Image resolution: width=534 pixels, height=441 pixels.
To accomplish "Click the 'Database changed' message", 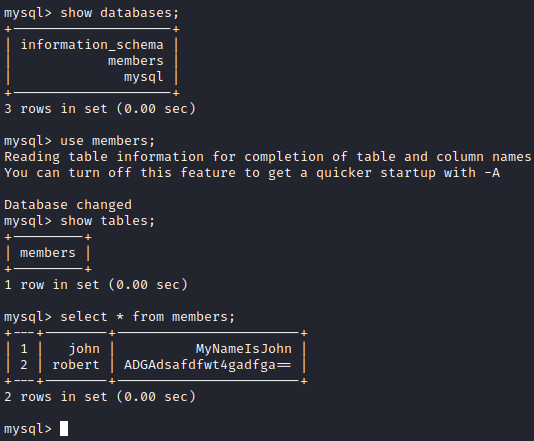I will (x=68, y=205).
